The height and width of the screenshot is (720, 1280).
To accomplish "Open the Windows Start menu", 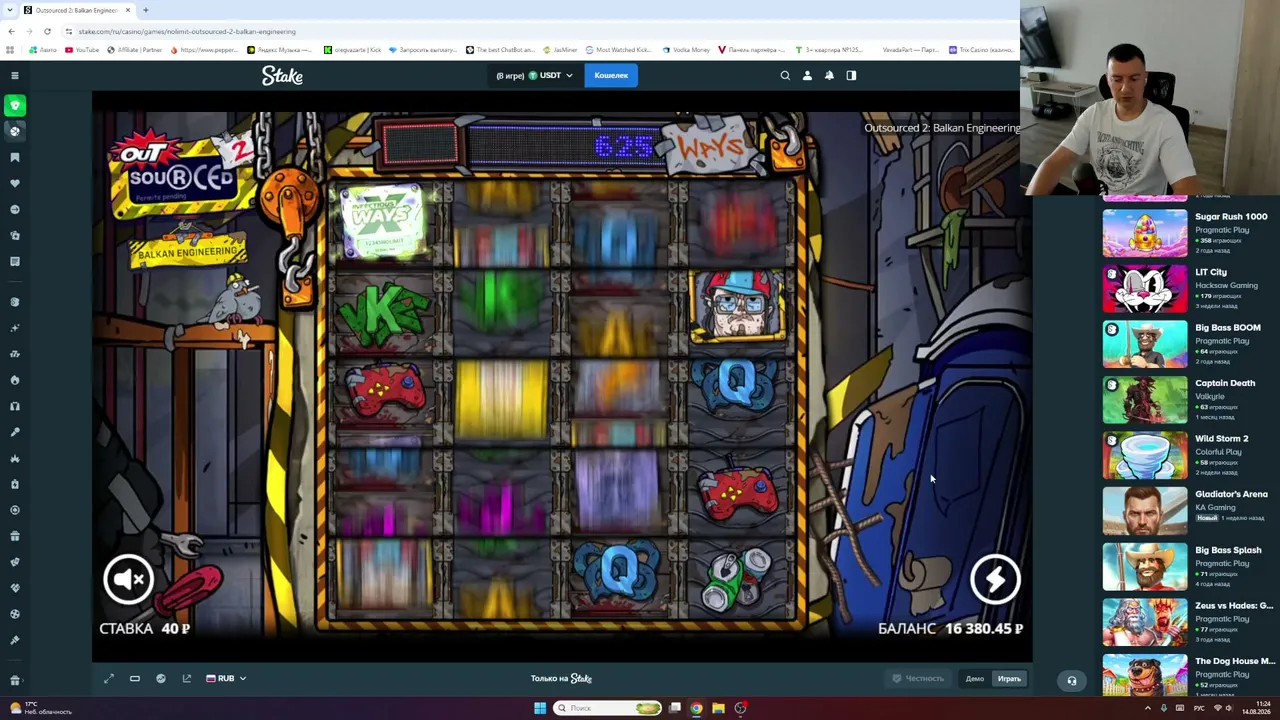I will (540, 708).
